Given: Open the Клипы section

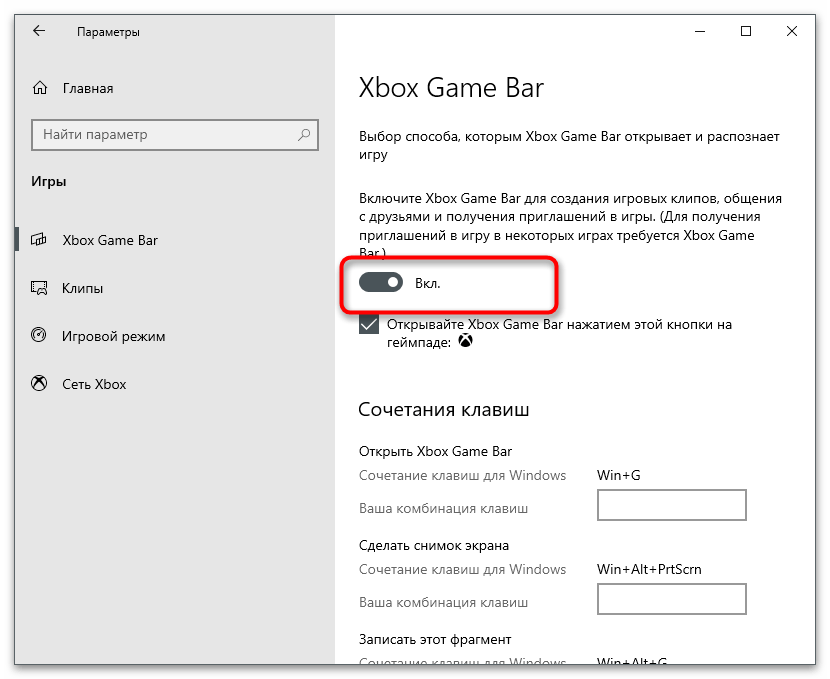Looking at the screenshot, I should [x=83, y=288].
